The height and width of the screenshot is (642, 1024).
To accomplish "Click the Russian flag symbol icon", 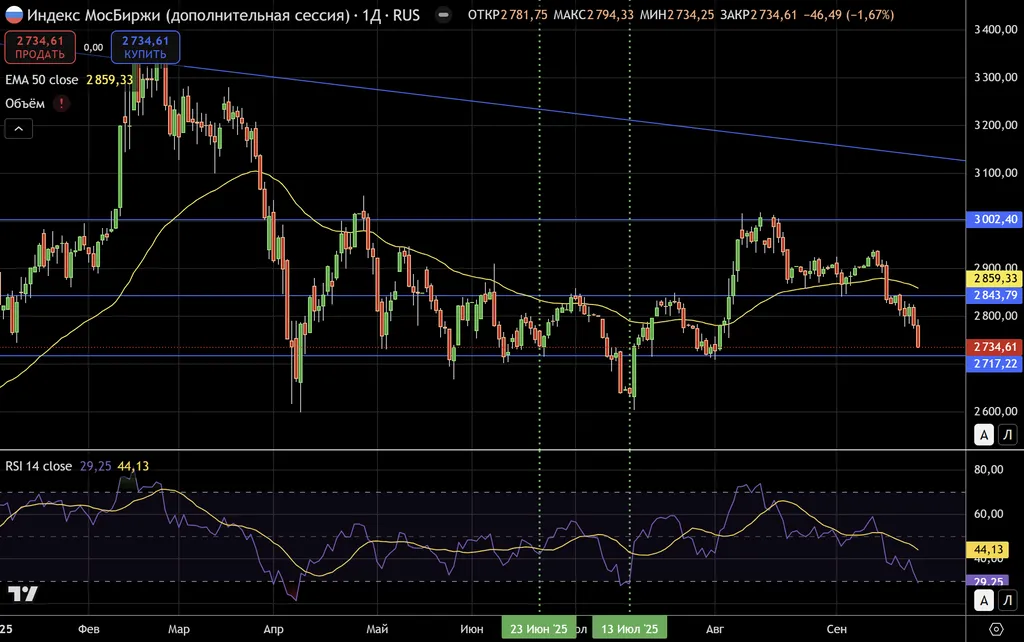I will (x=14, y=15).
